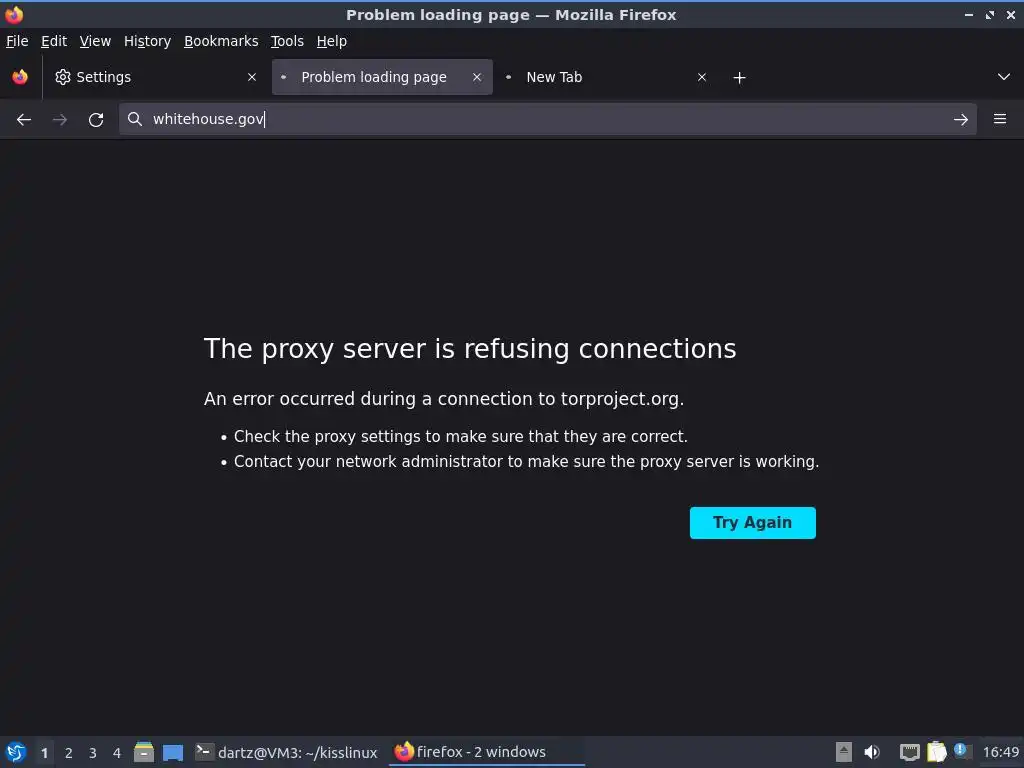Screen dimensions: 1024x768
Task: Open the desktop start menu icon
Action: (16, 752)
